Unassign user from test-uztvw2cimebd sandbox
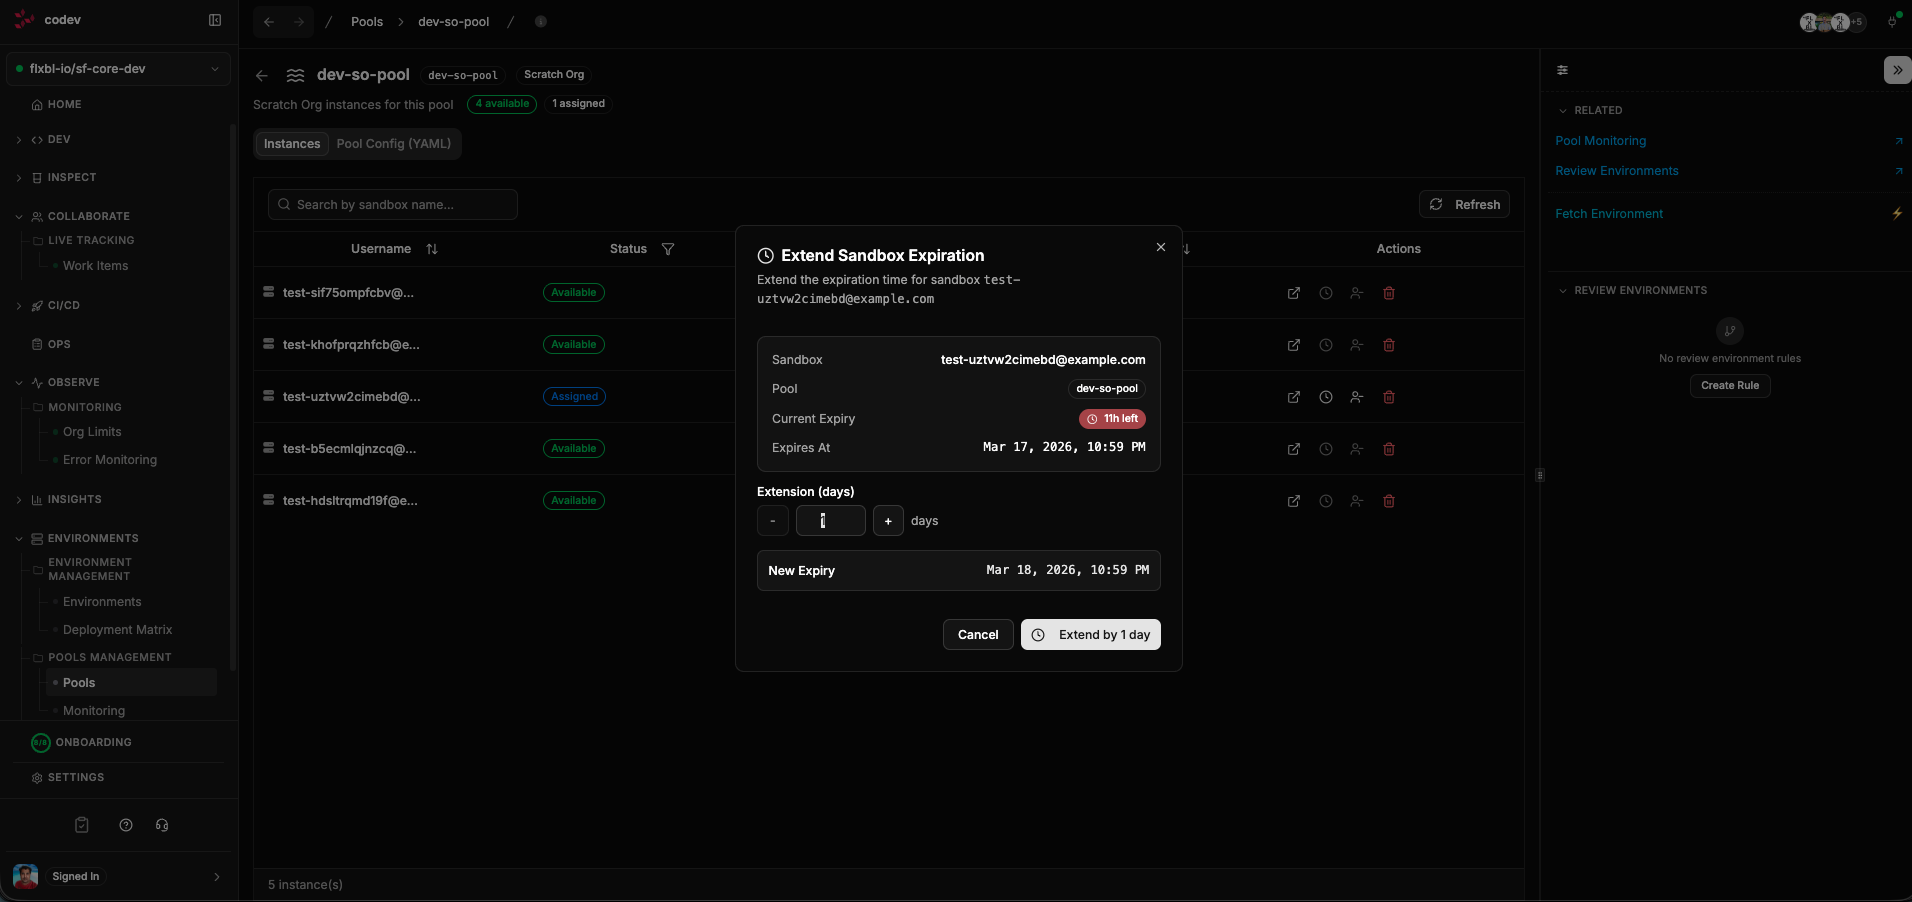This screenshot has width=1912, height=902. [1356, 397]
